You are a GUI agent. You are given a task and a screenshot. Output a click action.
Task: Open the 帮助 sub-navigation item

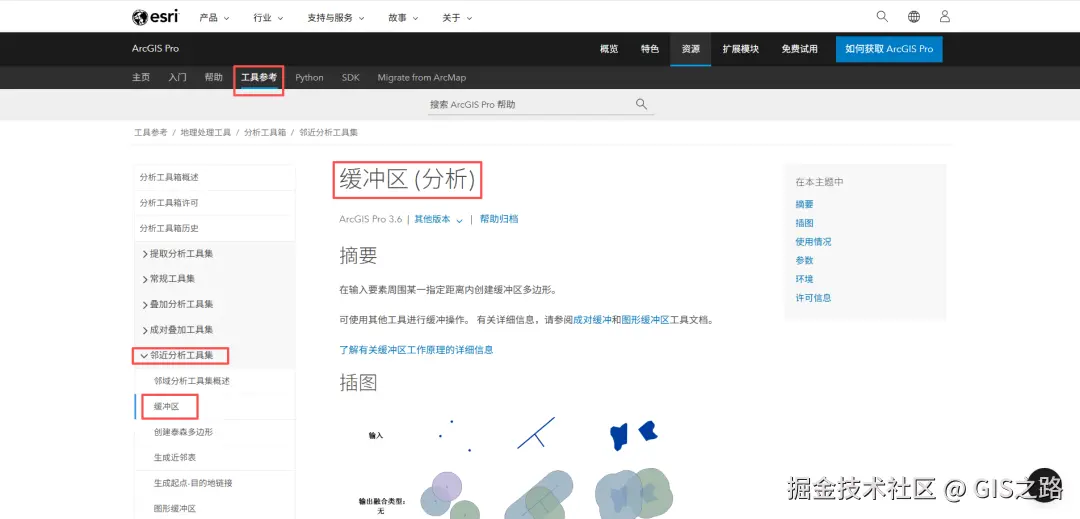214,77
